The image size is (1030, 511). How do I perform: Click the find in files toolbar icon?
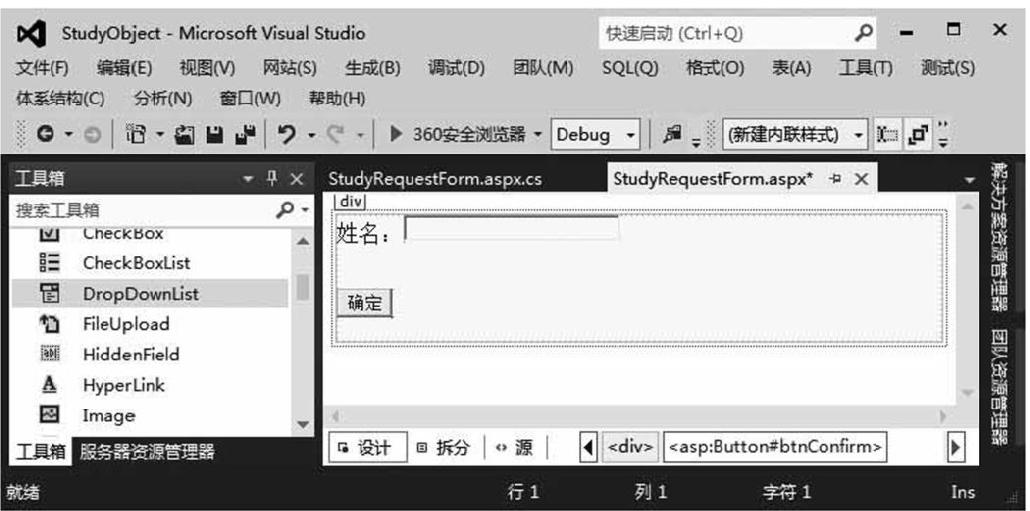(671, 134)
